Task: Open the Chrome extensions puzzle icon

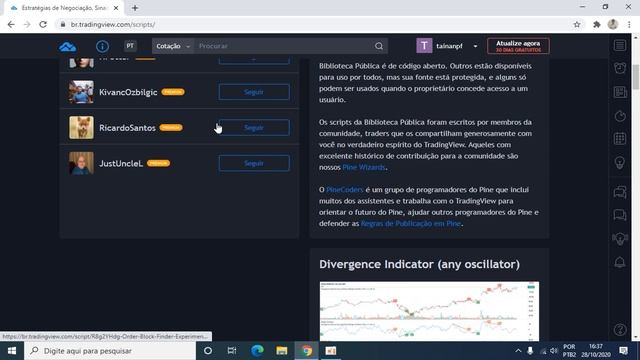Action: (596, 24)
